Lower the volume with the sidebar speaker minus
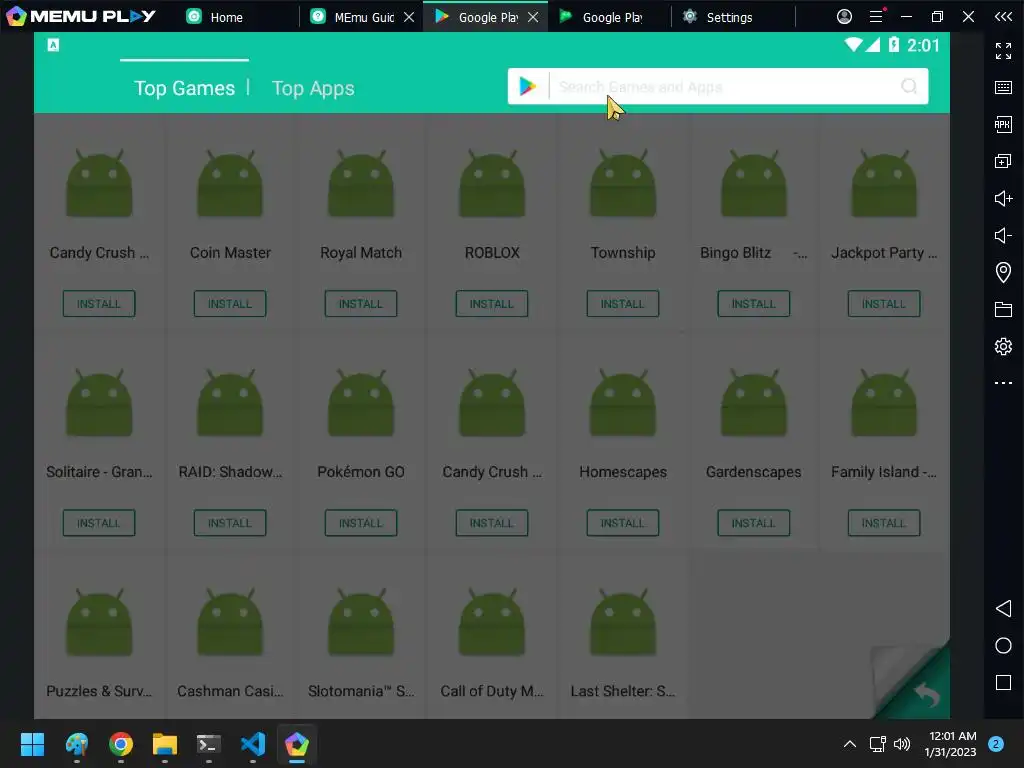Viewport: 1024px width, 768px height. [x=1003, y=235]
